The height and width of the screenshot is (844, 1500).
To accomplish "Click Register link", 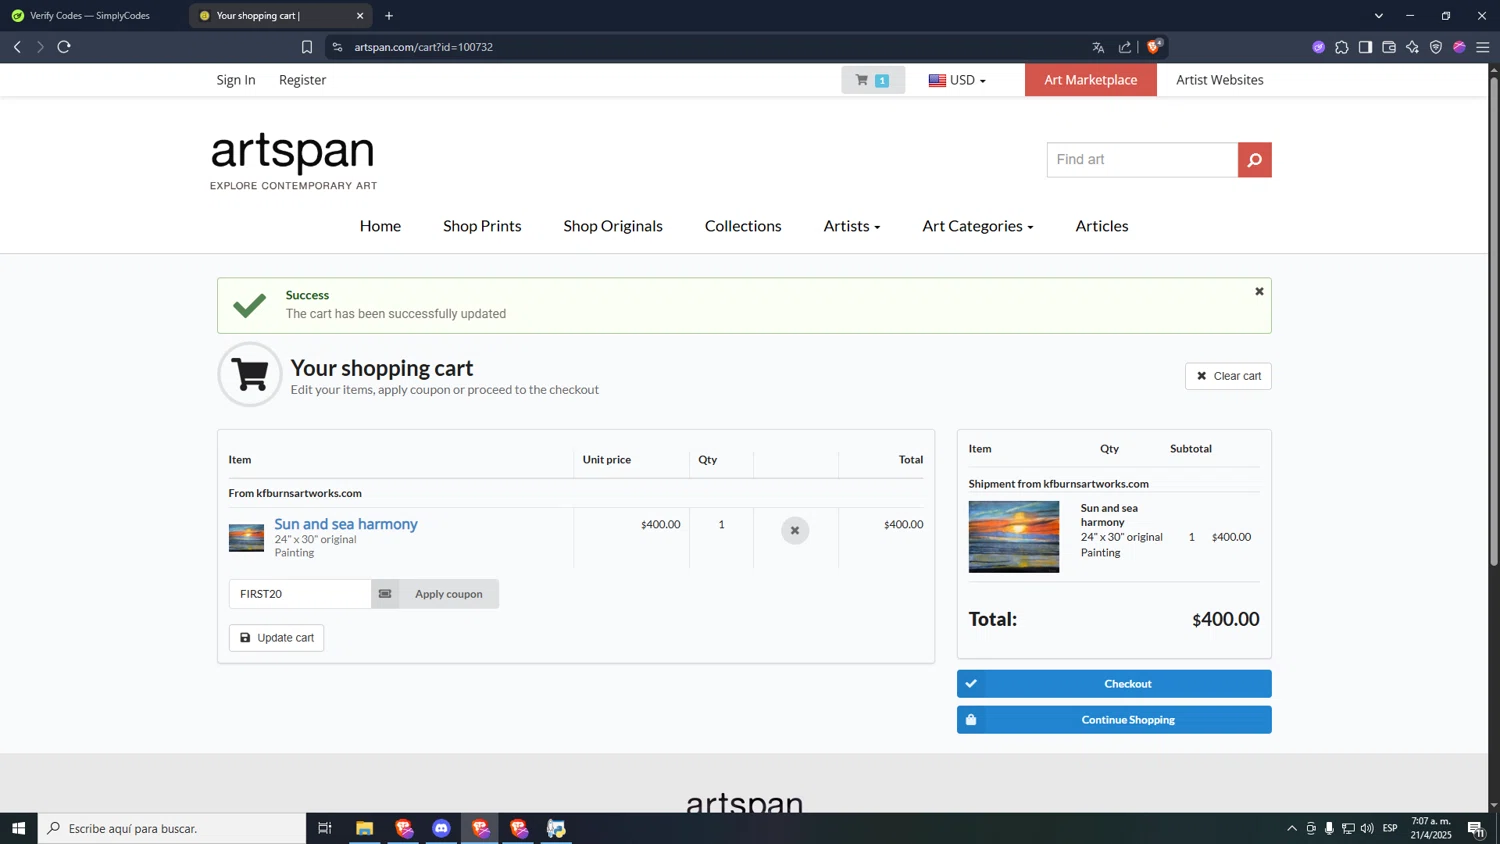I will coord(302,80).
